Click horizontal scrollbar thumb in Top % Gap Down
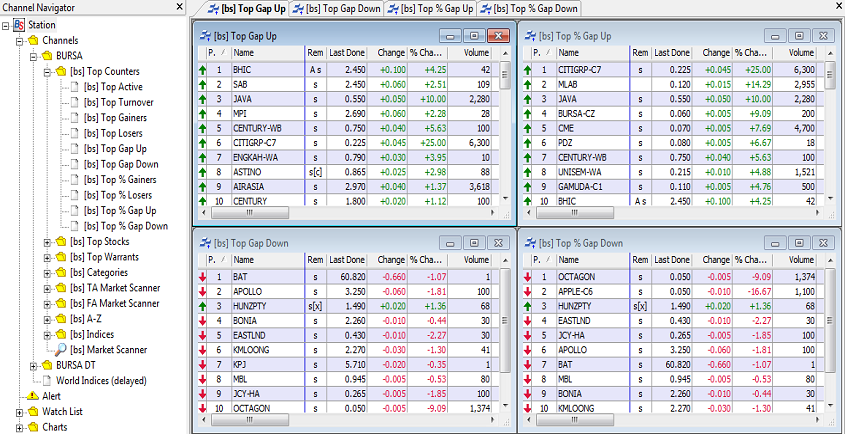The width and height of the screenshot is (845, 434). pos(574,419)
